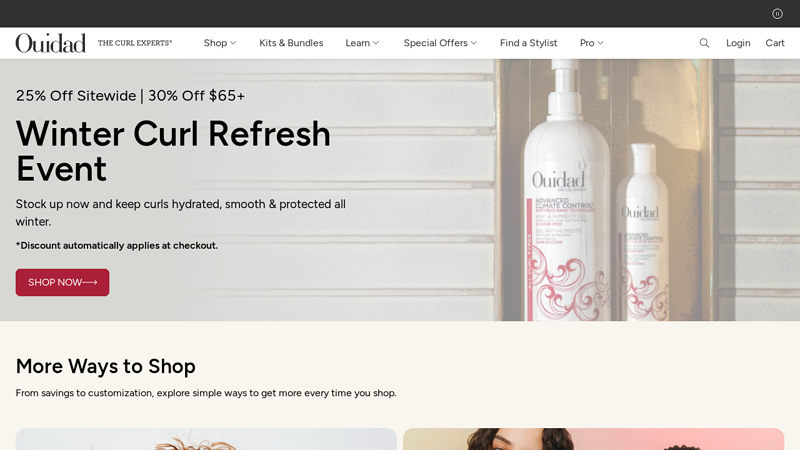Pause the announcement bar rotation
Viewport: 800px width, 450px height.
pyautogui.click(x=777, y=14)
